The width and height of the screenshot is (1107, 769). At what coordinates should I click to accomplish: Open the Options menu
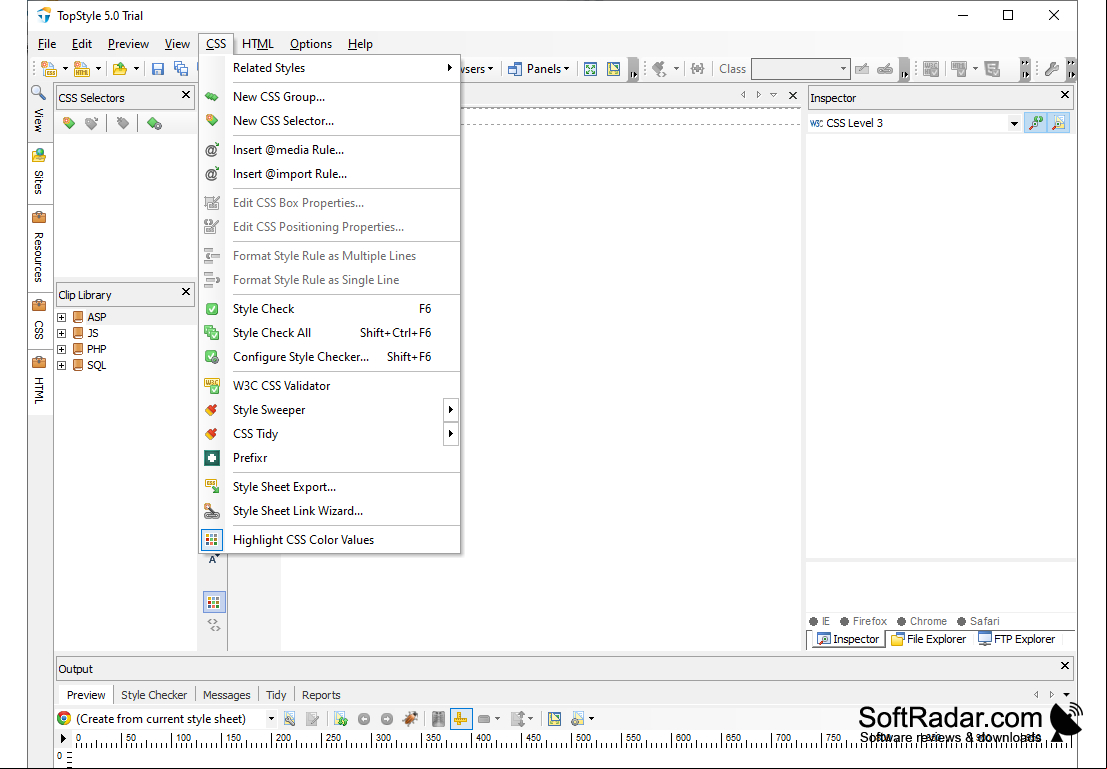pos(311,44)
